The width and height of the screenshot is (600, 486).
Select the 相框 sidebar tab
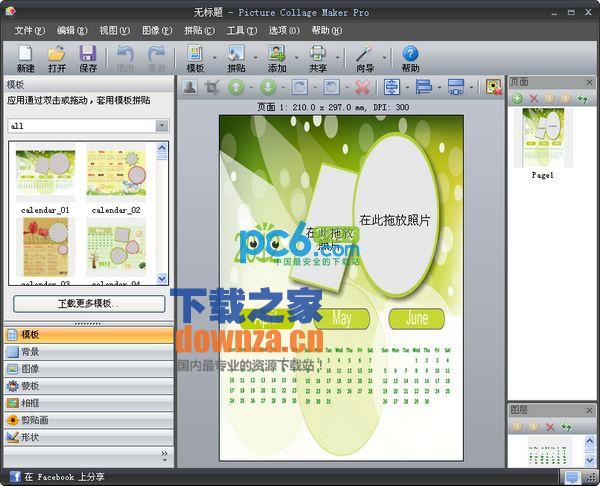pos(89,403)
